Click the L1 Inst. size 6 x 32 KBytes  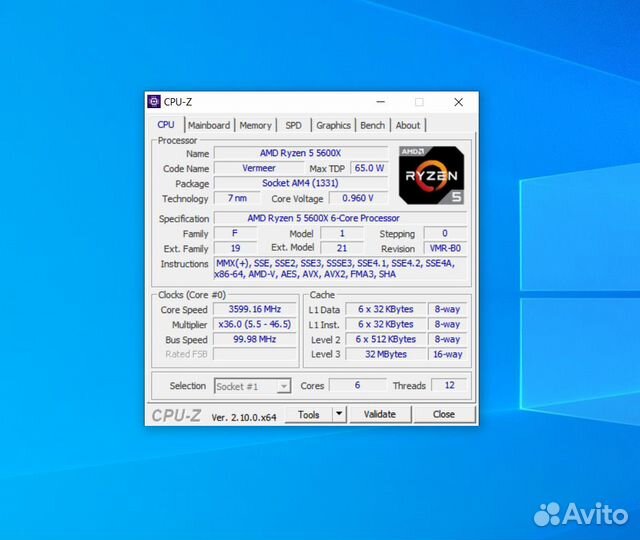(x=386, y=324)
